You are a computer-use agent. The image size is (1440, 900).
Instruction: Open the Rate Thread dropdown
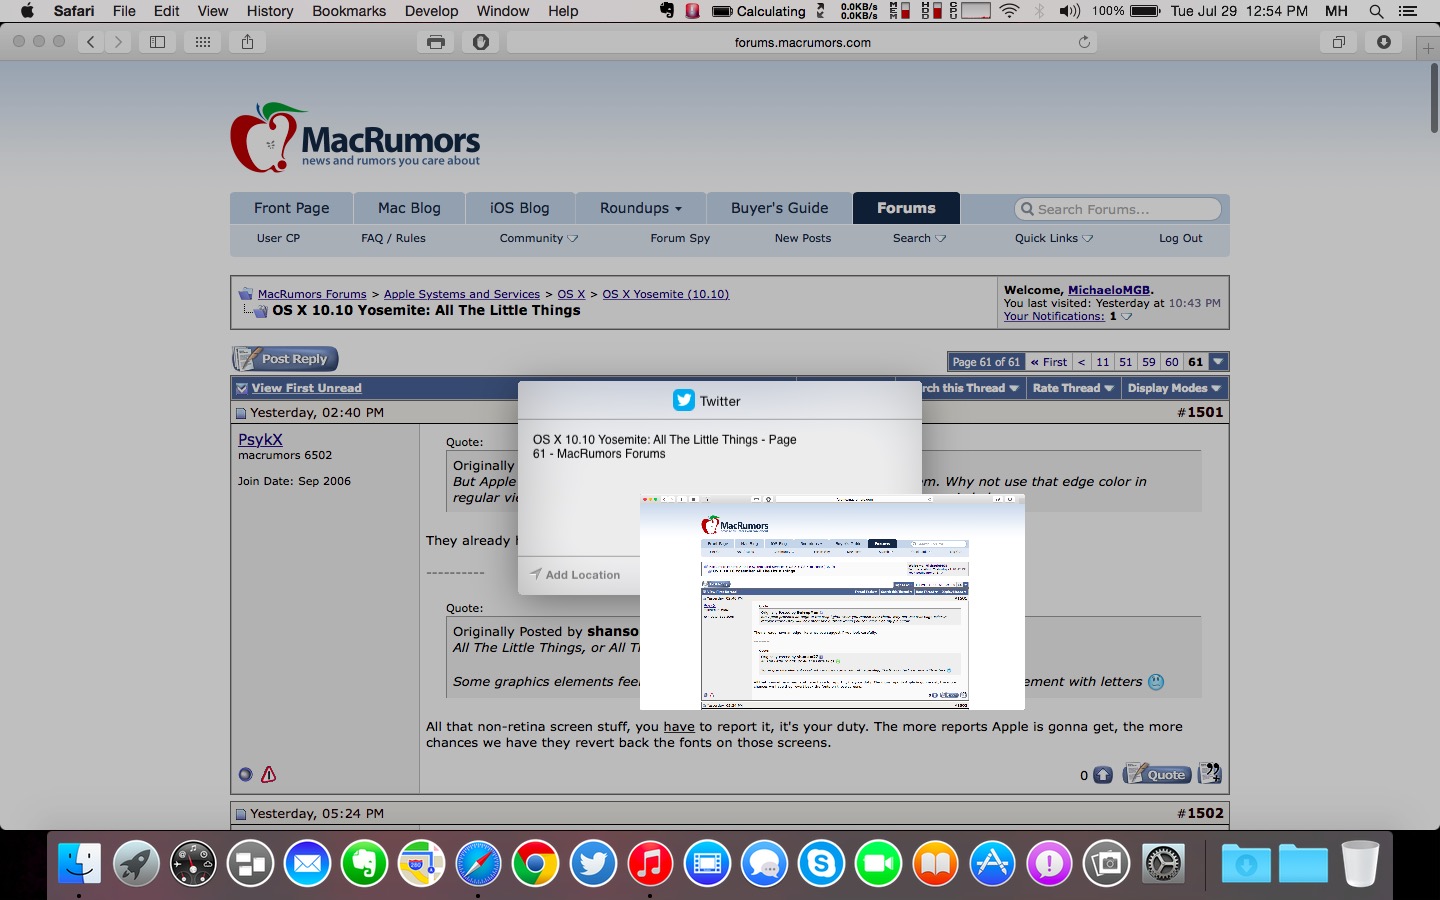tap(1073, 388)
